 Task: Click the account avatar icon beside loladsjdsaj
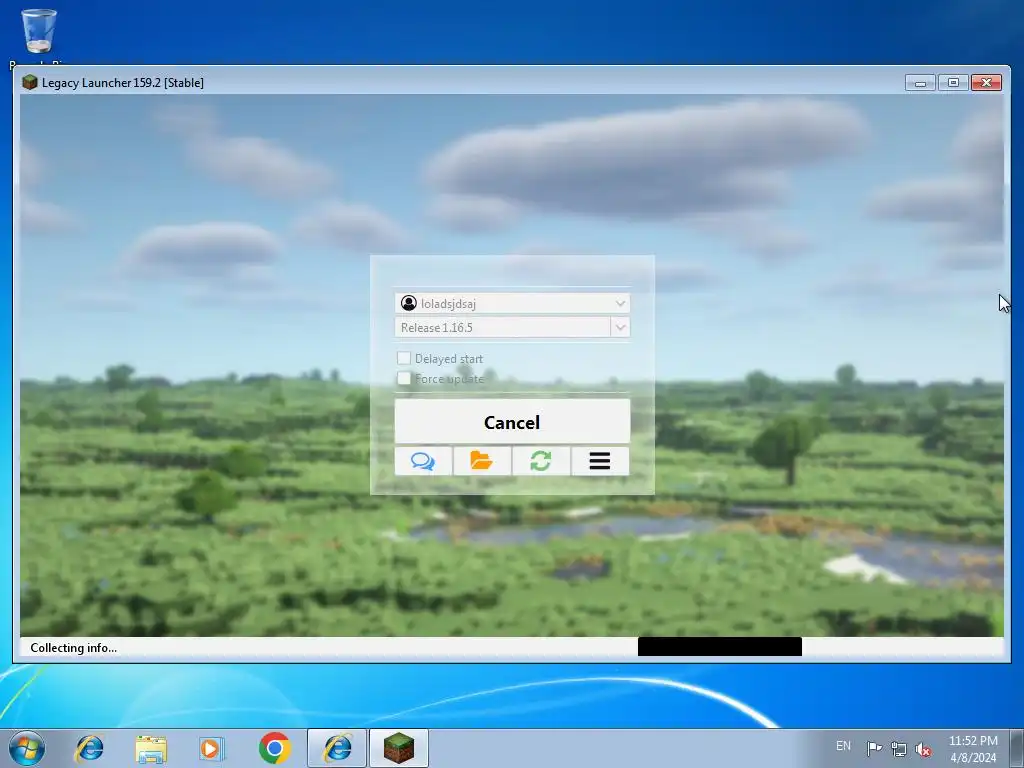[409, 303]
